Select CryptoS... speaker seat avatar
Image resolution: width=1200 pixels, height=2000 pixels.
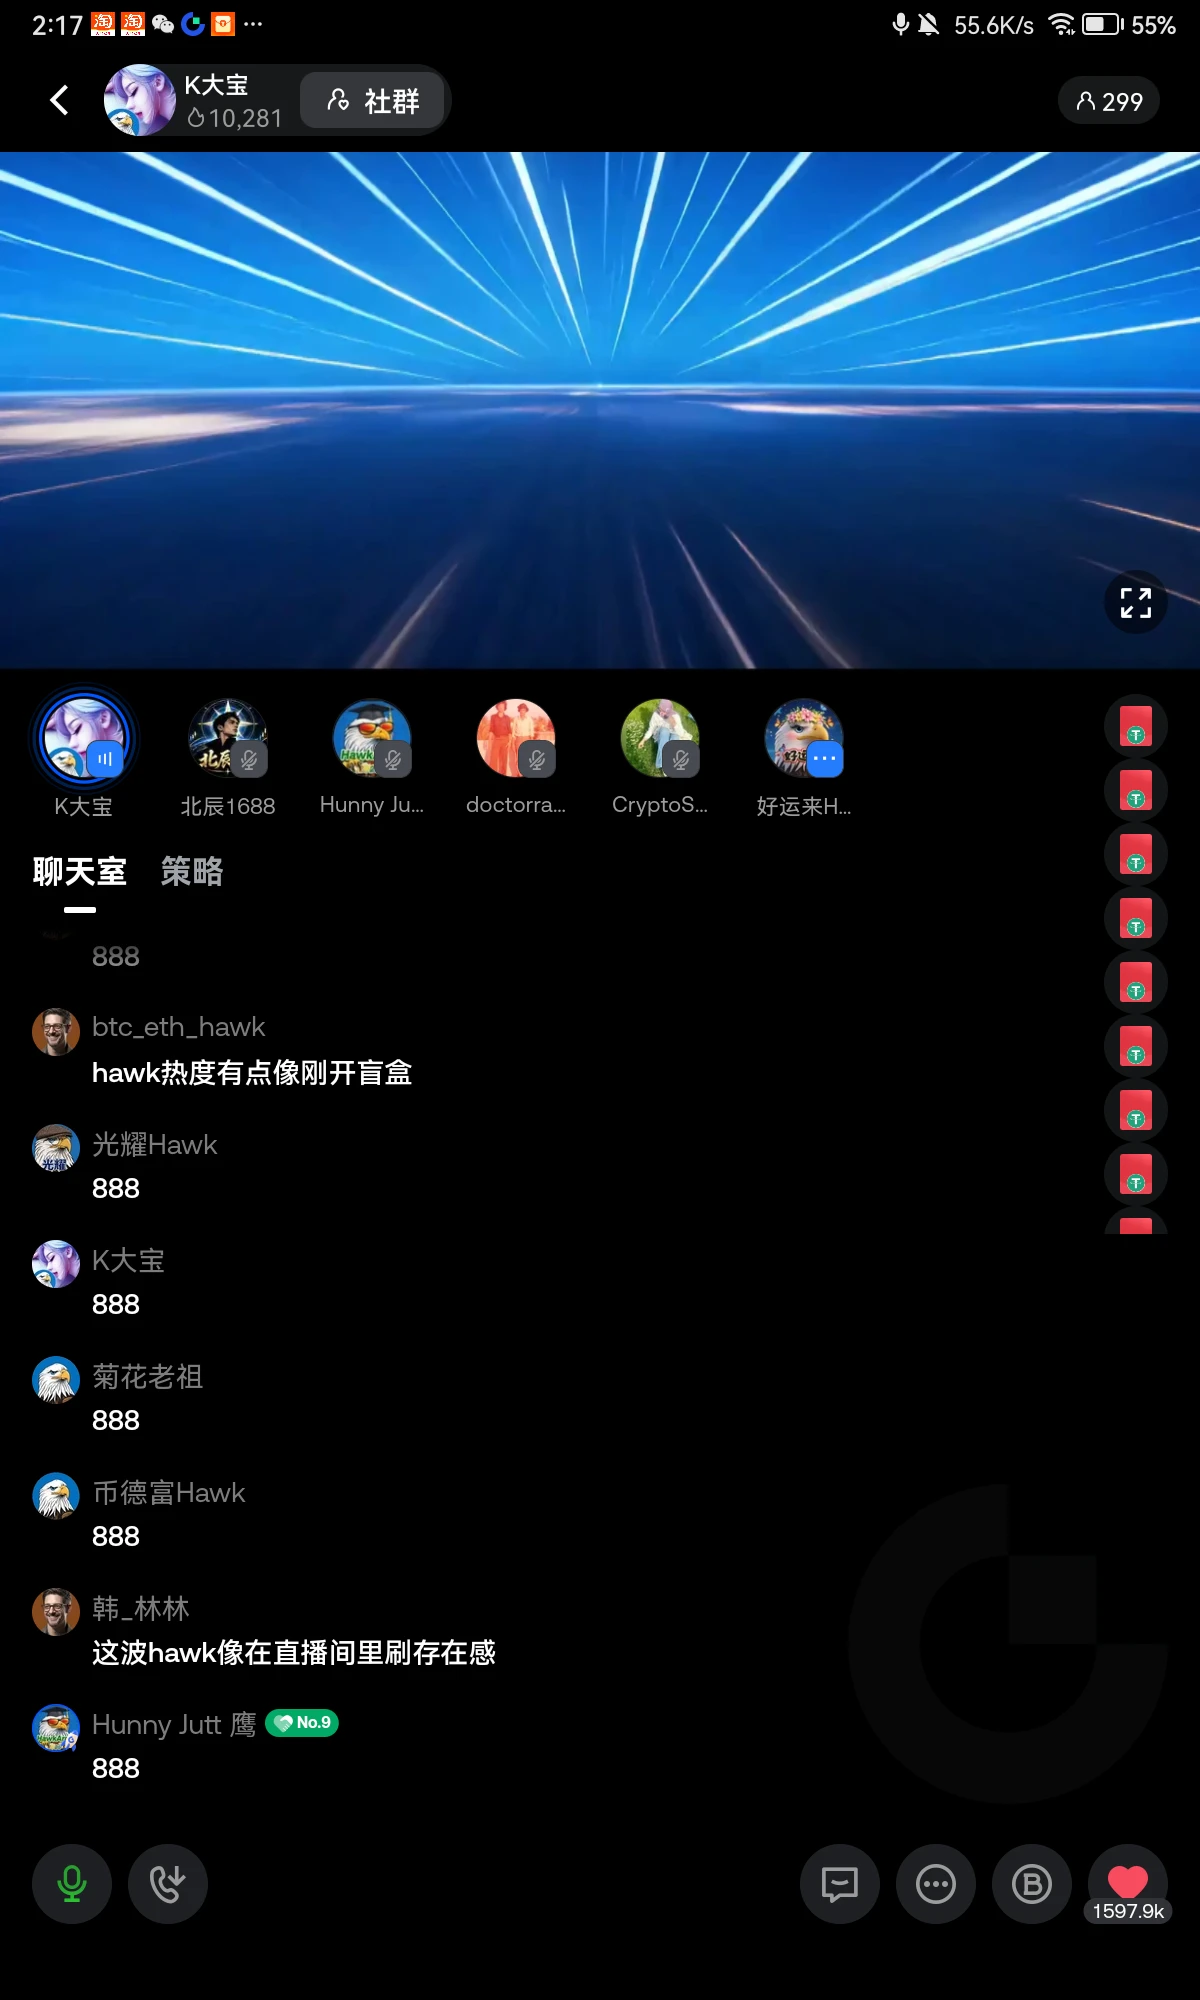(660, 738)
